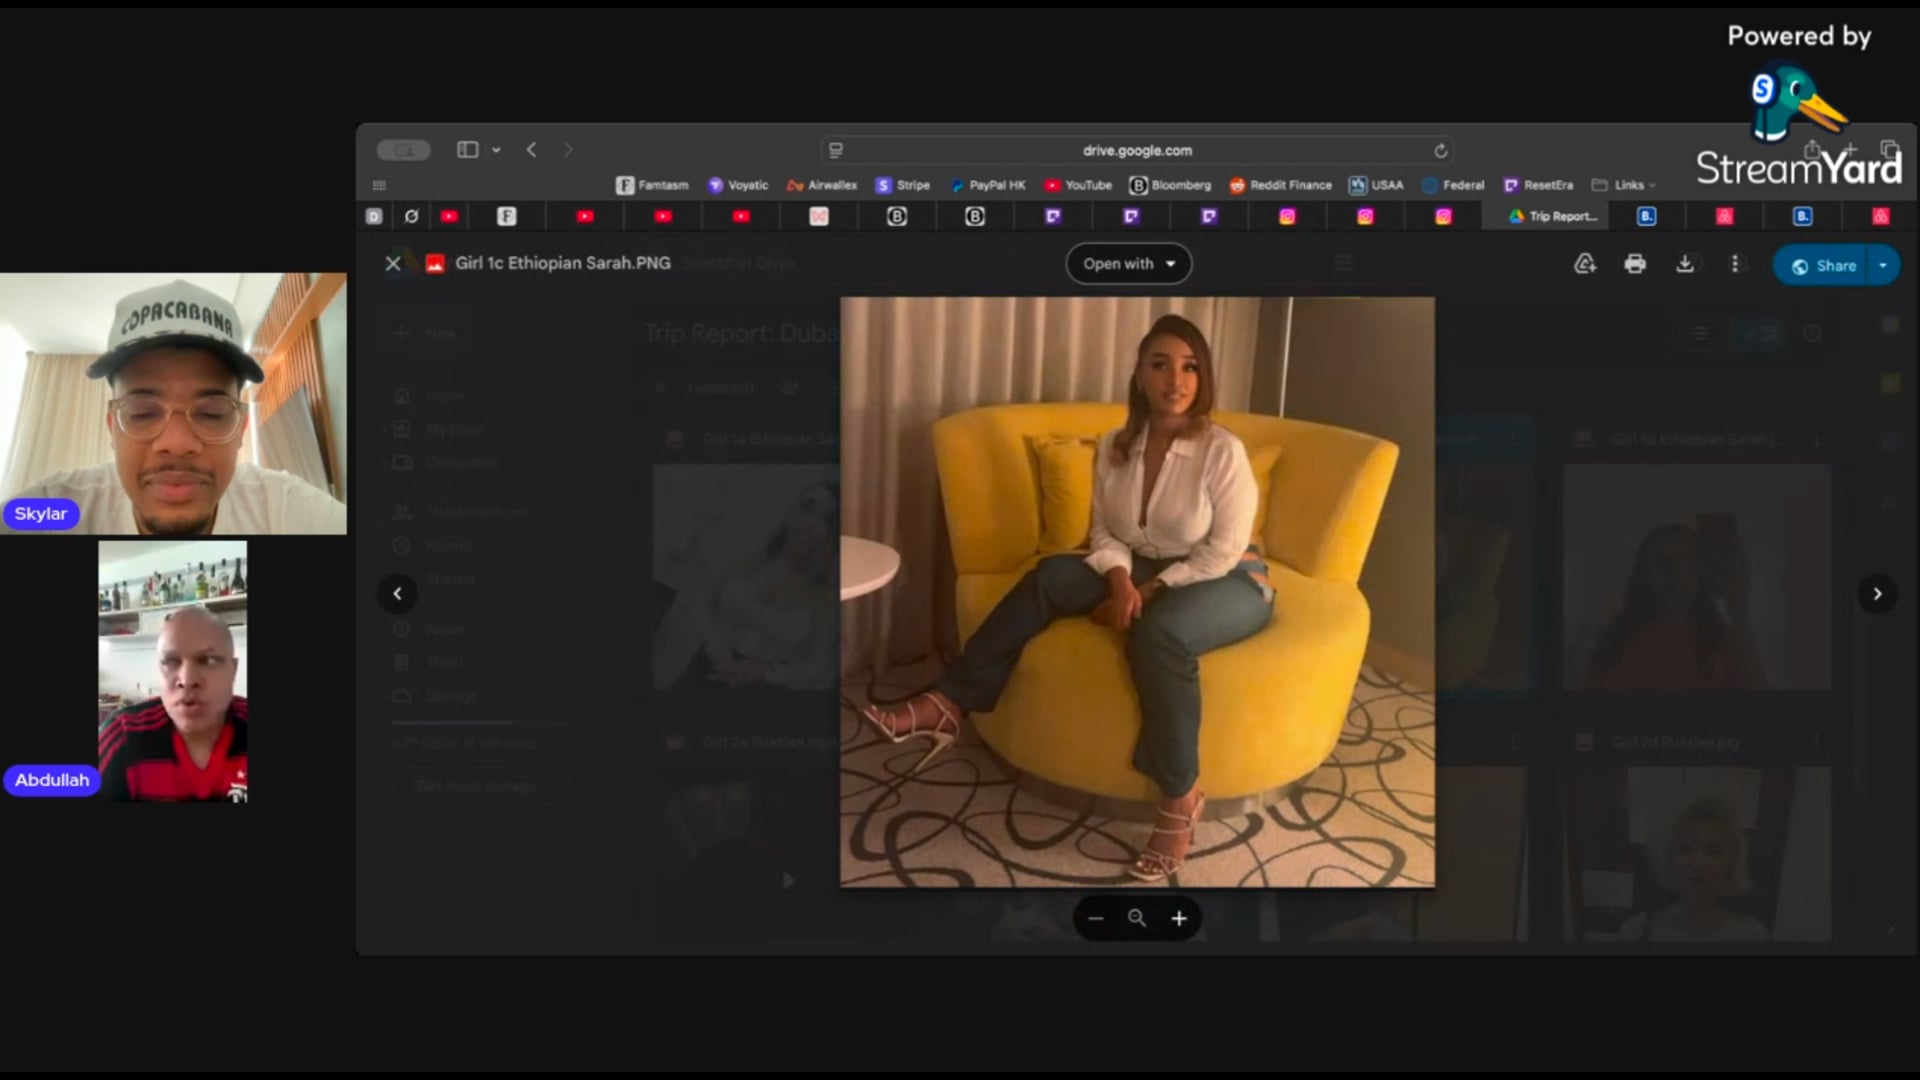Go to the previous image with left arrow
The height and width of the screenshot is (1080, 1920).
397,594
